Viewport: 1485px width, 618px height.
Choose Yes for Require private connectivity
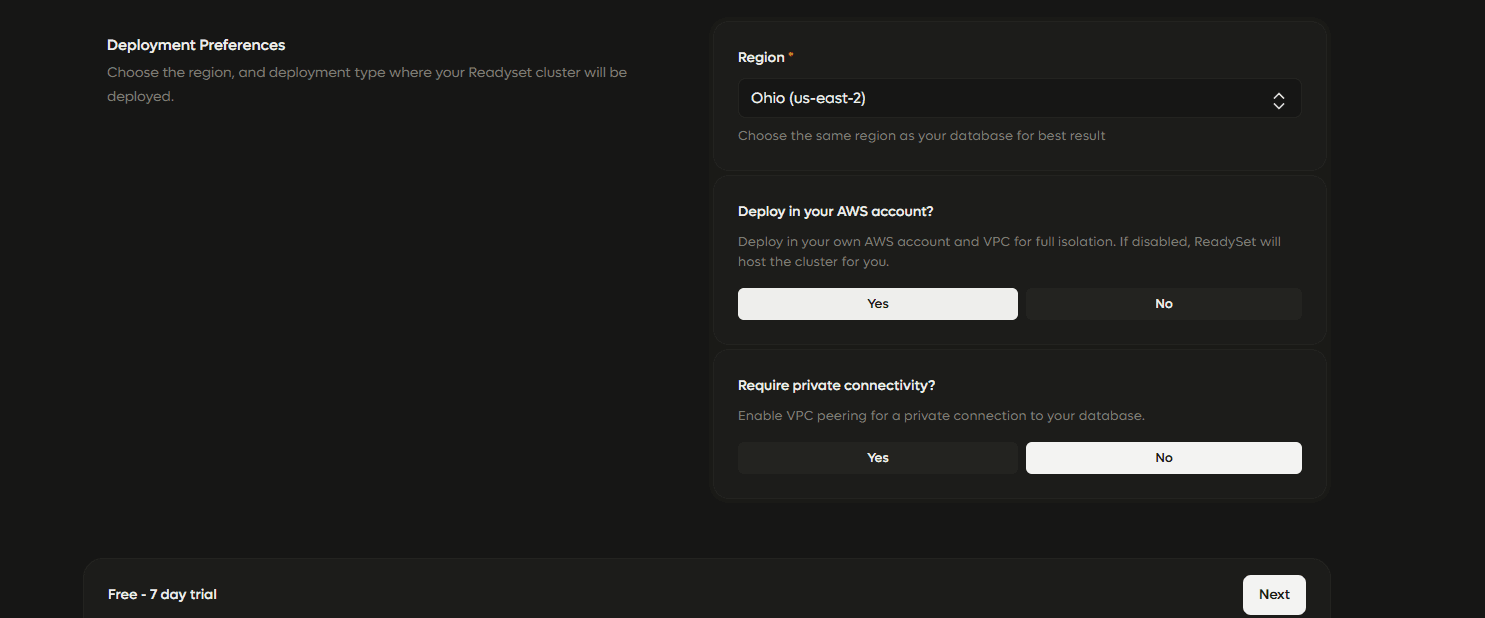click(x=878, y=458)
